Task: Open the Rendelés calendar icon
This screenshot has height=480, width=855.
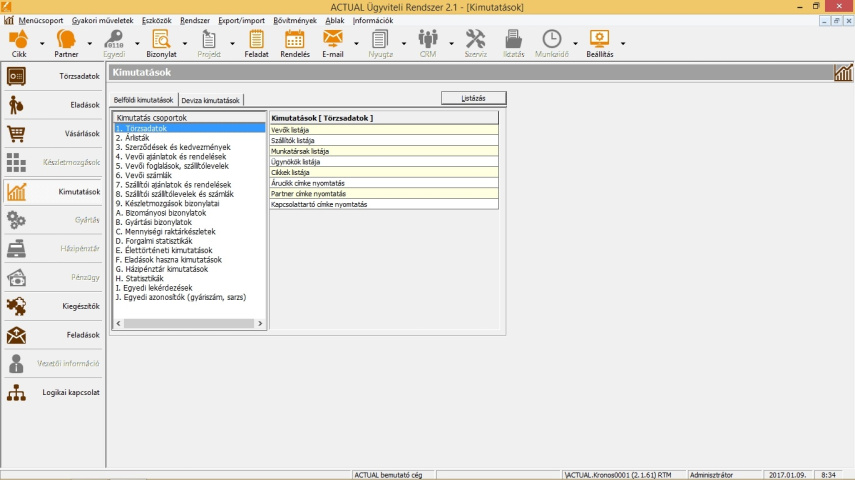Action: [x=294, y=40]
